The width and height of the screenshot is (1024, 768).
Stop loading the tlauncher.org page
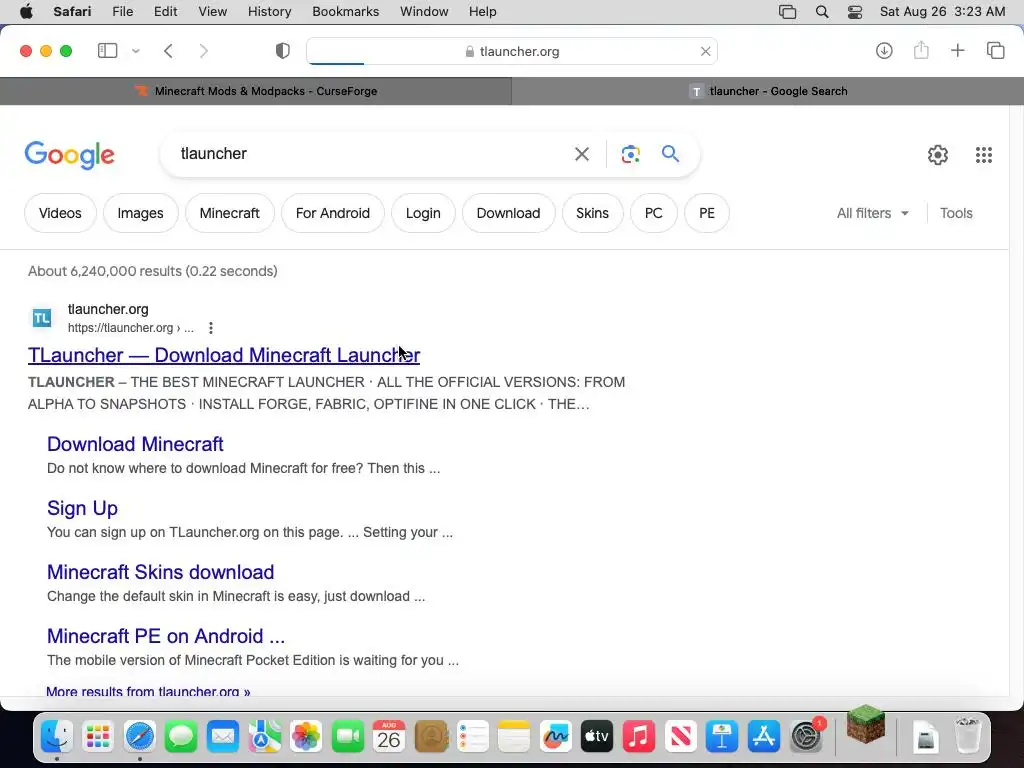tap(705, 51)
